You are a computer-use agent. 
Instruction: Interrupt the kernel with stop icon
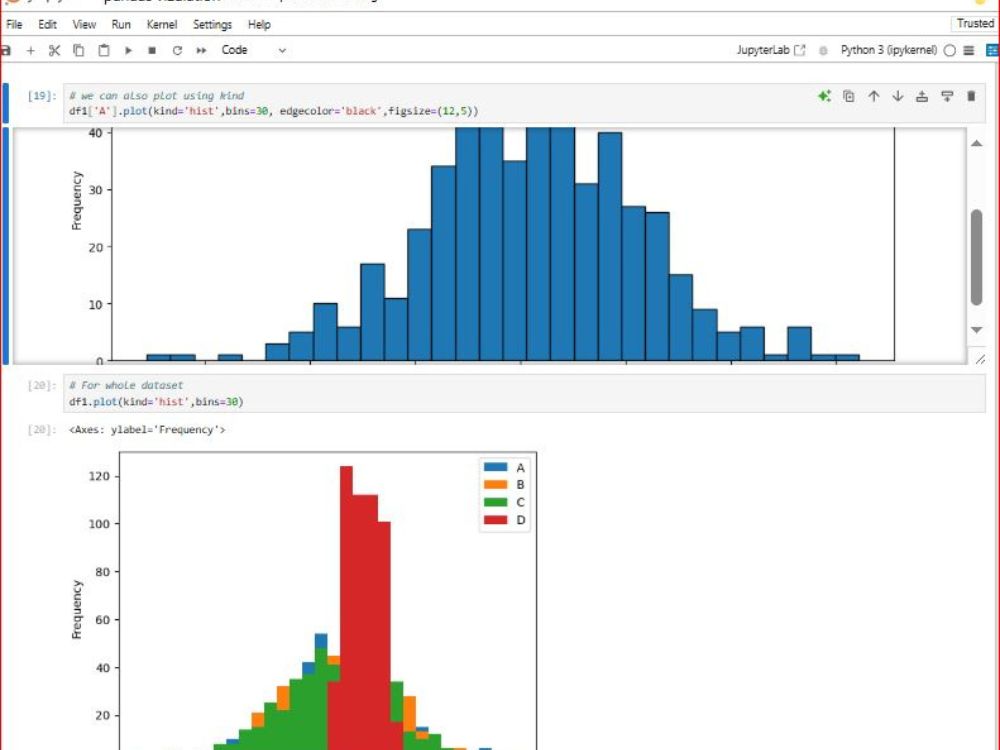pos(152,50)
